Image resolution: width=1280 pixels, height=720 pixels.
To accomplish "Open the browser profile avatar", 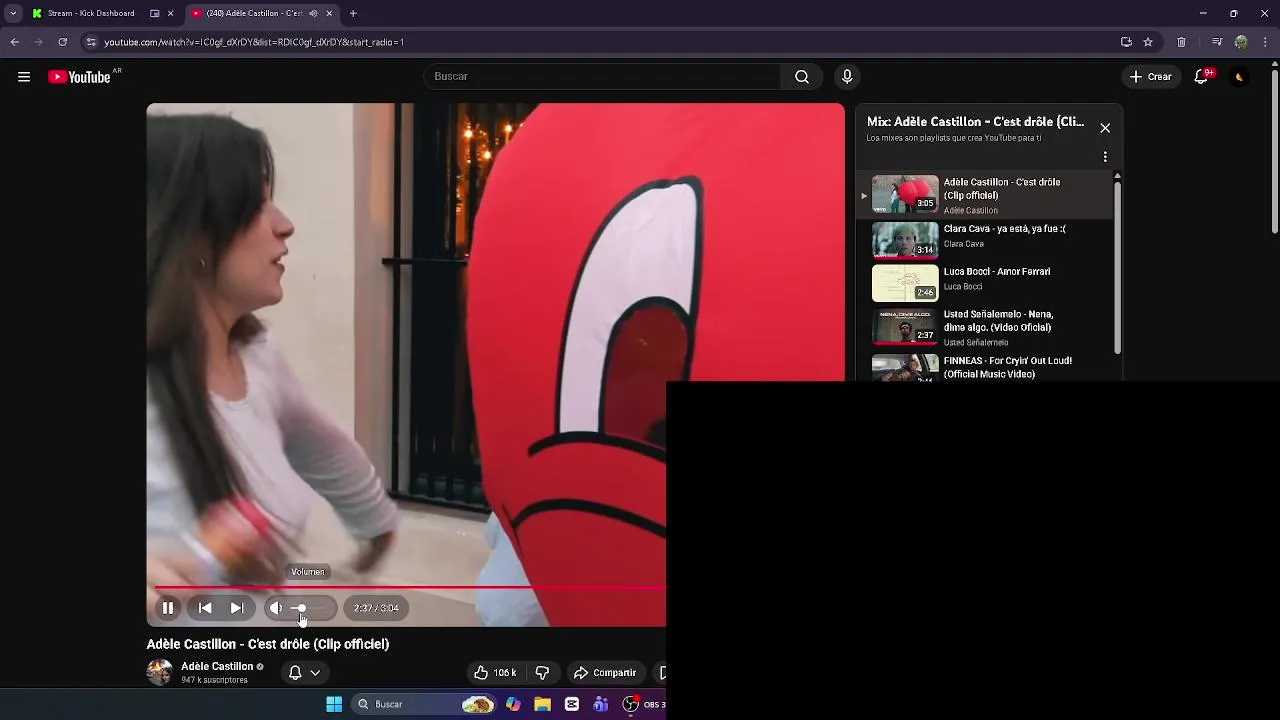I will [1241, 42].
